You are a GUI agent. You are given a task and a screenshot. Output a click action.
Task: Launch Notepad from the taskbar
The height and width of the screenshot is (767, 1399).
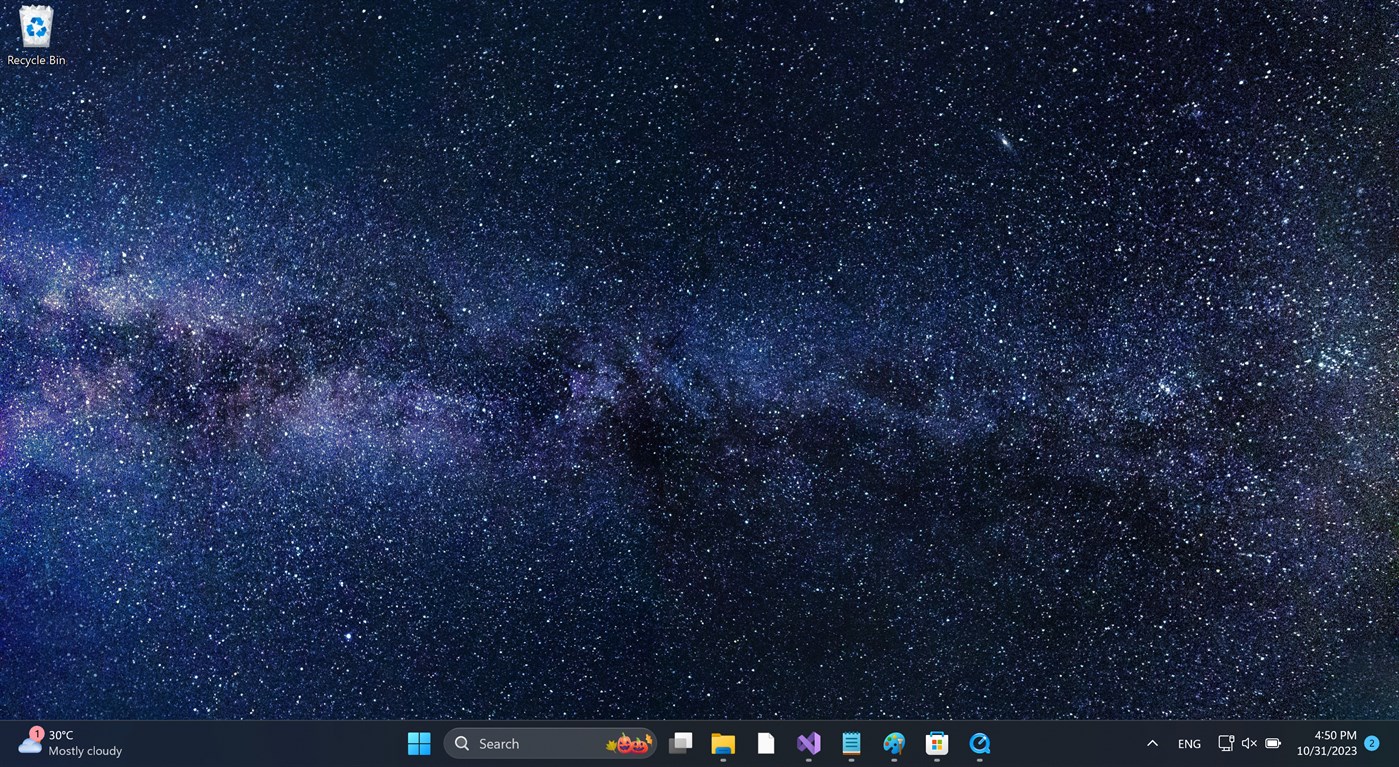(850, 743)
